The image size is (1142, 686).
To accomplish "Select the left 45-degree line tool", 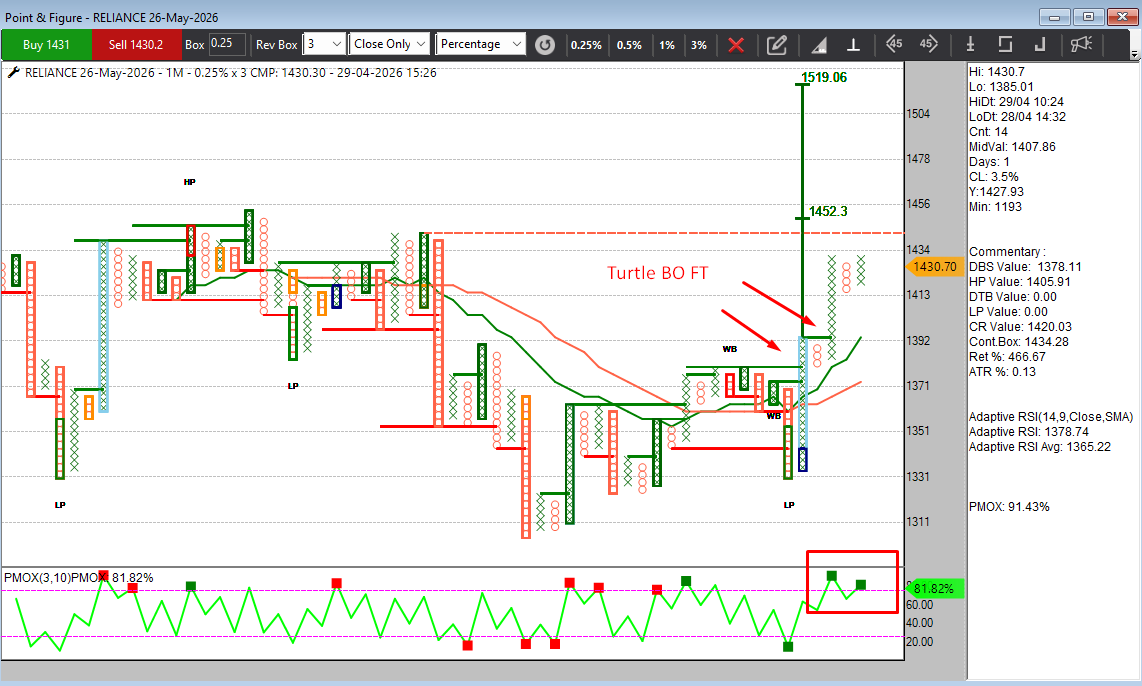I will (x=894, y=44).
